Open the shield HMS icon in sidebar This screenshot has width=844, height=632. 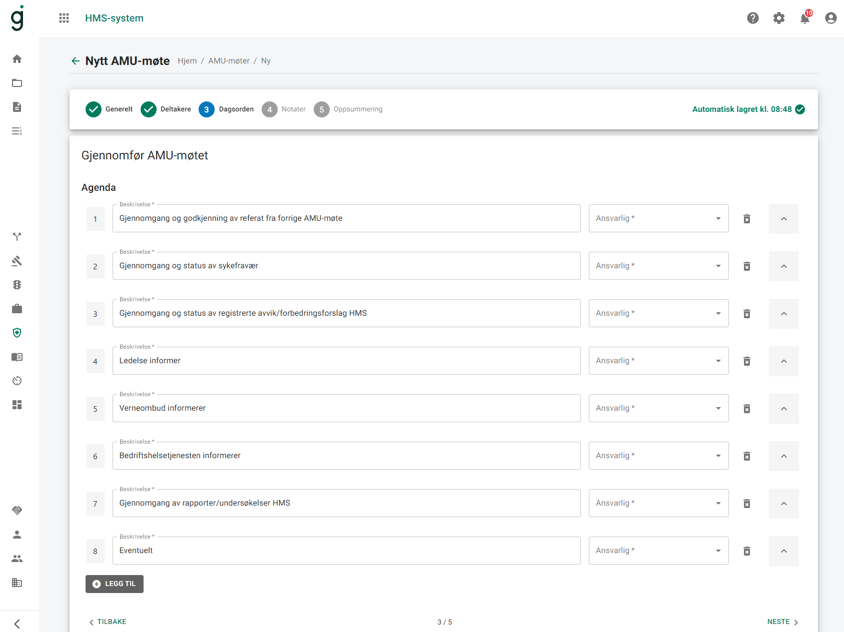pos(17,333)
